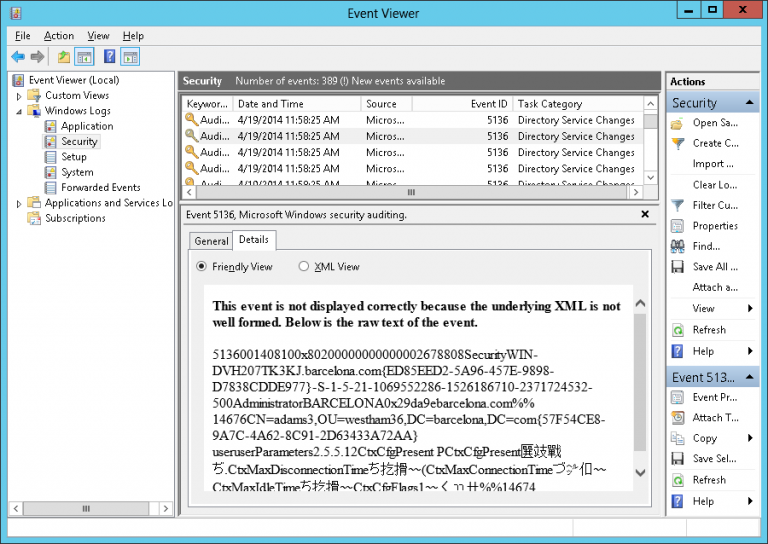The height and width of the screenshot is (544, 768).
Task: Click the Properties action icon
Action: coord(677,226)
